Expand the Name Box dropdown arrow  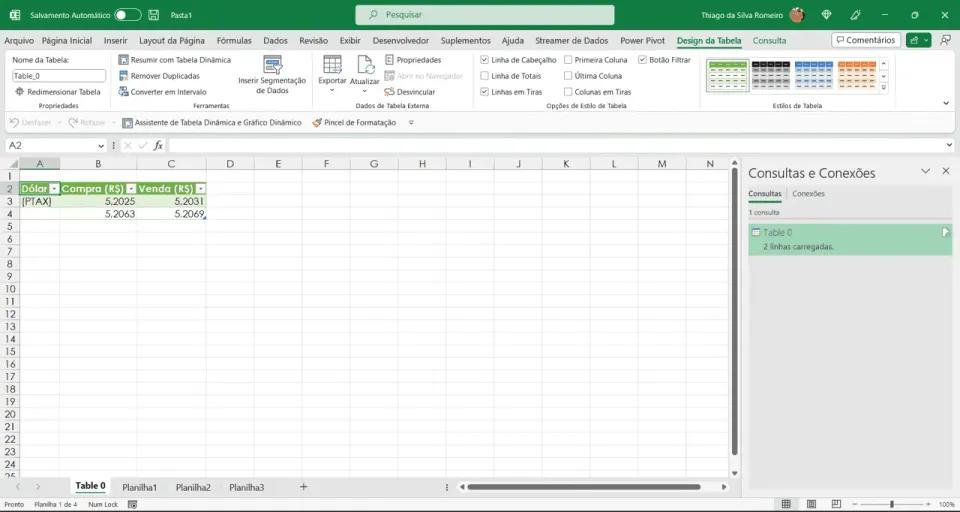coord(101,146)
